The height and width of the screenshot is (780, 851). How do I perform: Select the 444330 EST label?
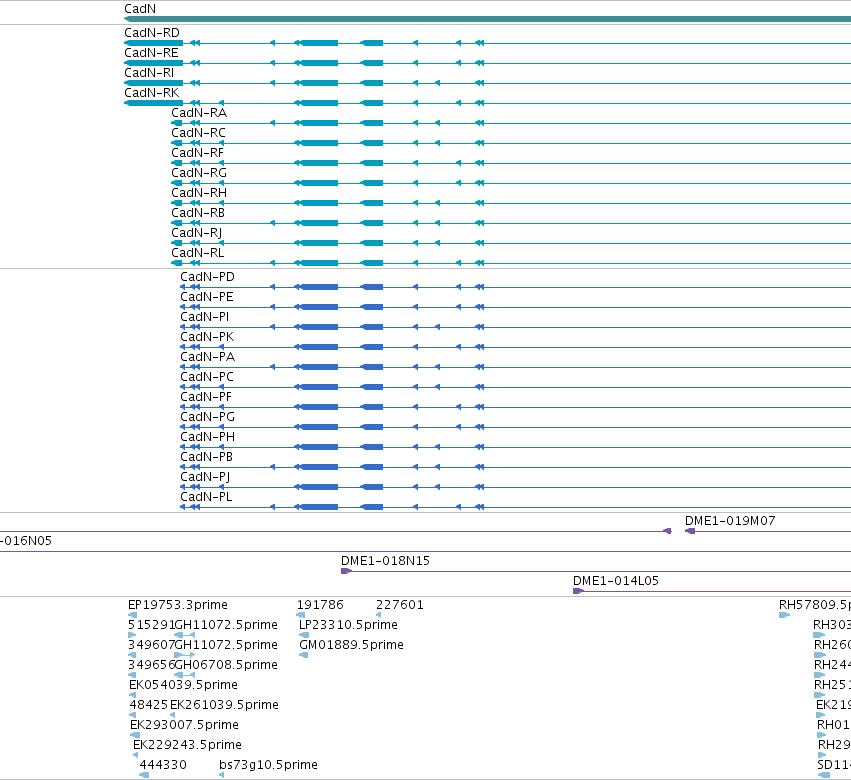[x=163, y=765]
